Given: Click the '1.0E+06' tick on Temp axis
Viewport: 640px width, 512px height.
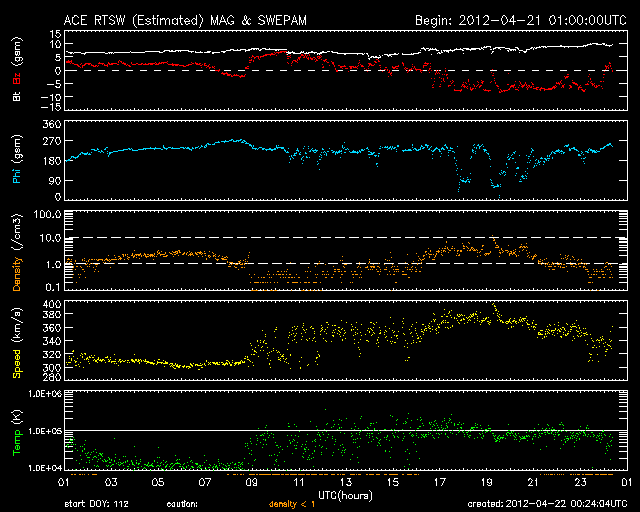Looking at the screenshot, I should tap(45, 394).
